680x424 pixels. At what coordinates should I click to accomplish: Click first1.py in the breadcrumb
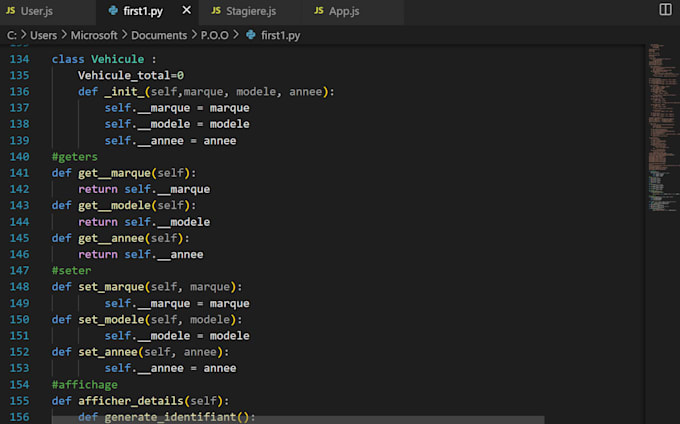(x=281, y=35)
